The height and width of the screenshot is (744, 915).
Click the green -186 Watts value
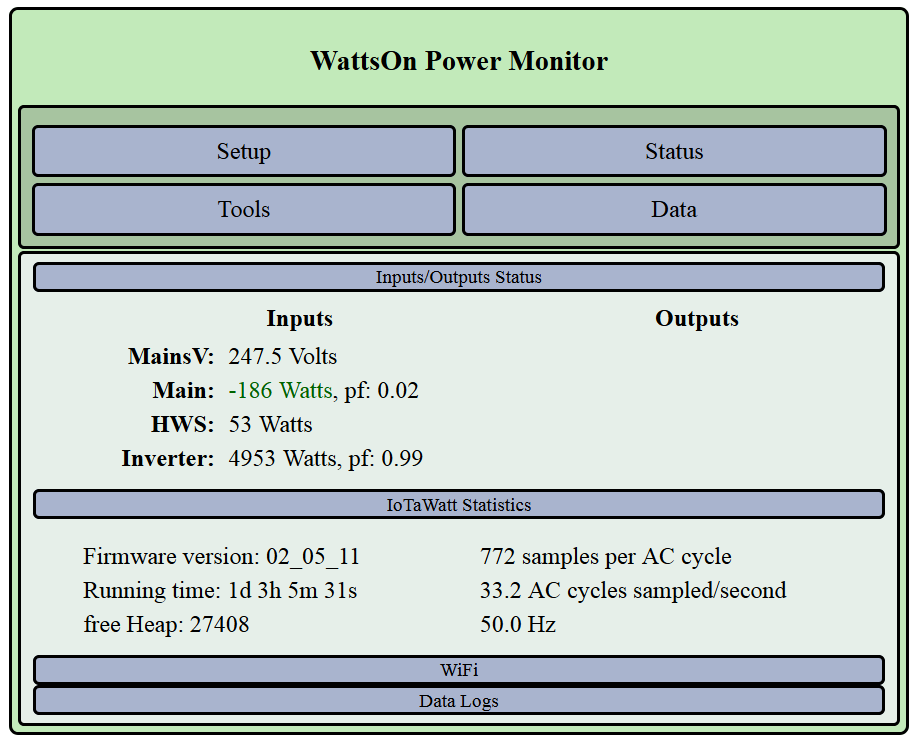280,390
